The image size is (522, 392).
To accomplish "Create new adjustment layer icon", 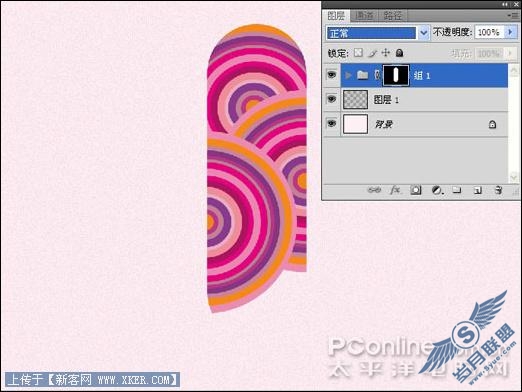I will coord(437,190).
